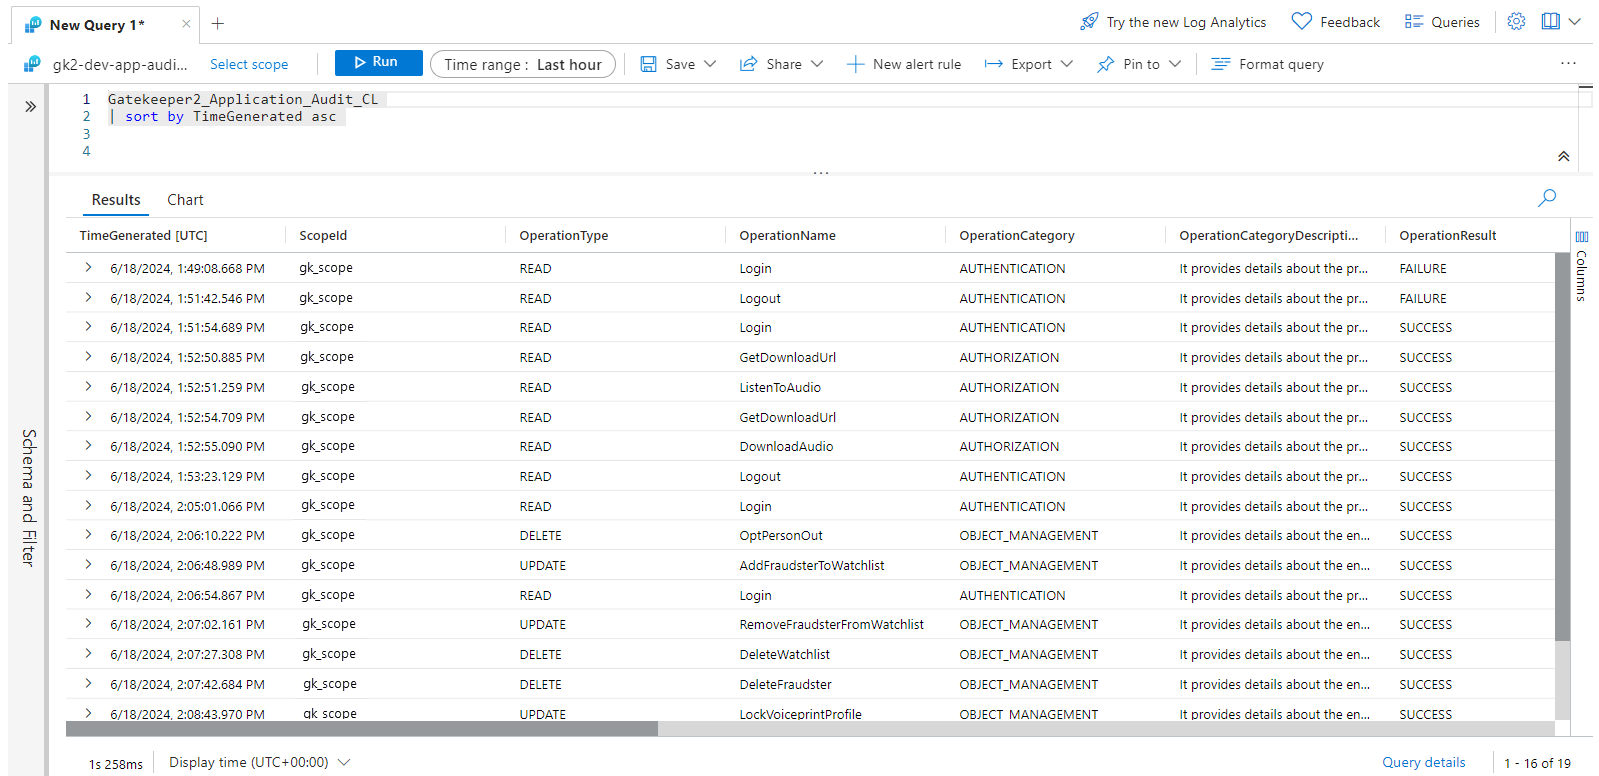Expand the OptPersonOut row

88,534
